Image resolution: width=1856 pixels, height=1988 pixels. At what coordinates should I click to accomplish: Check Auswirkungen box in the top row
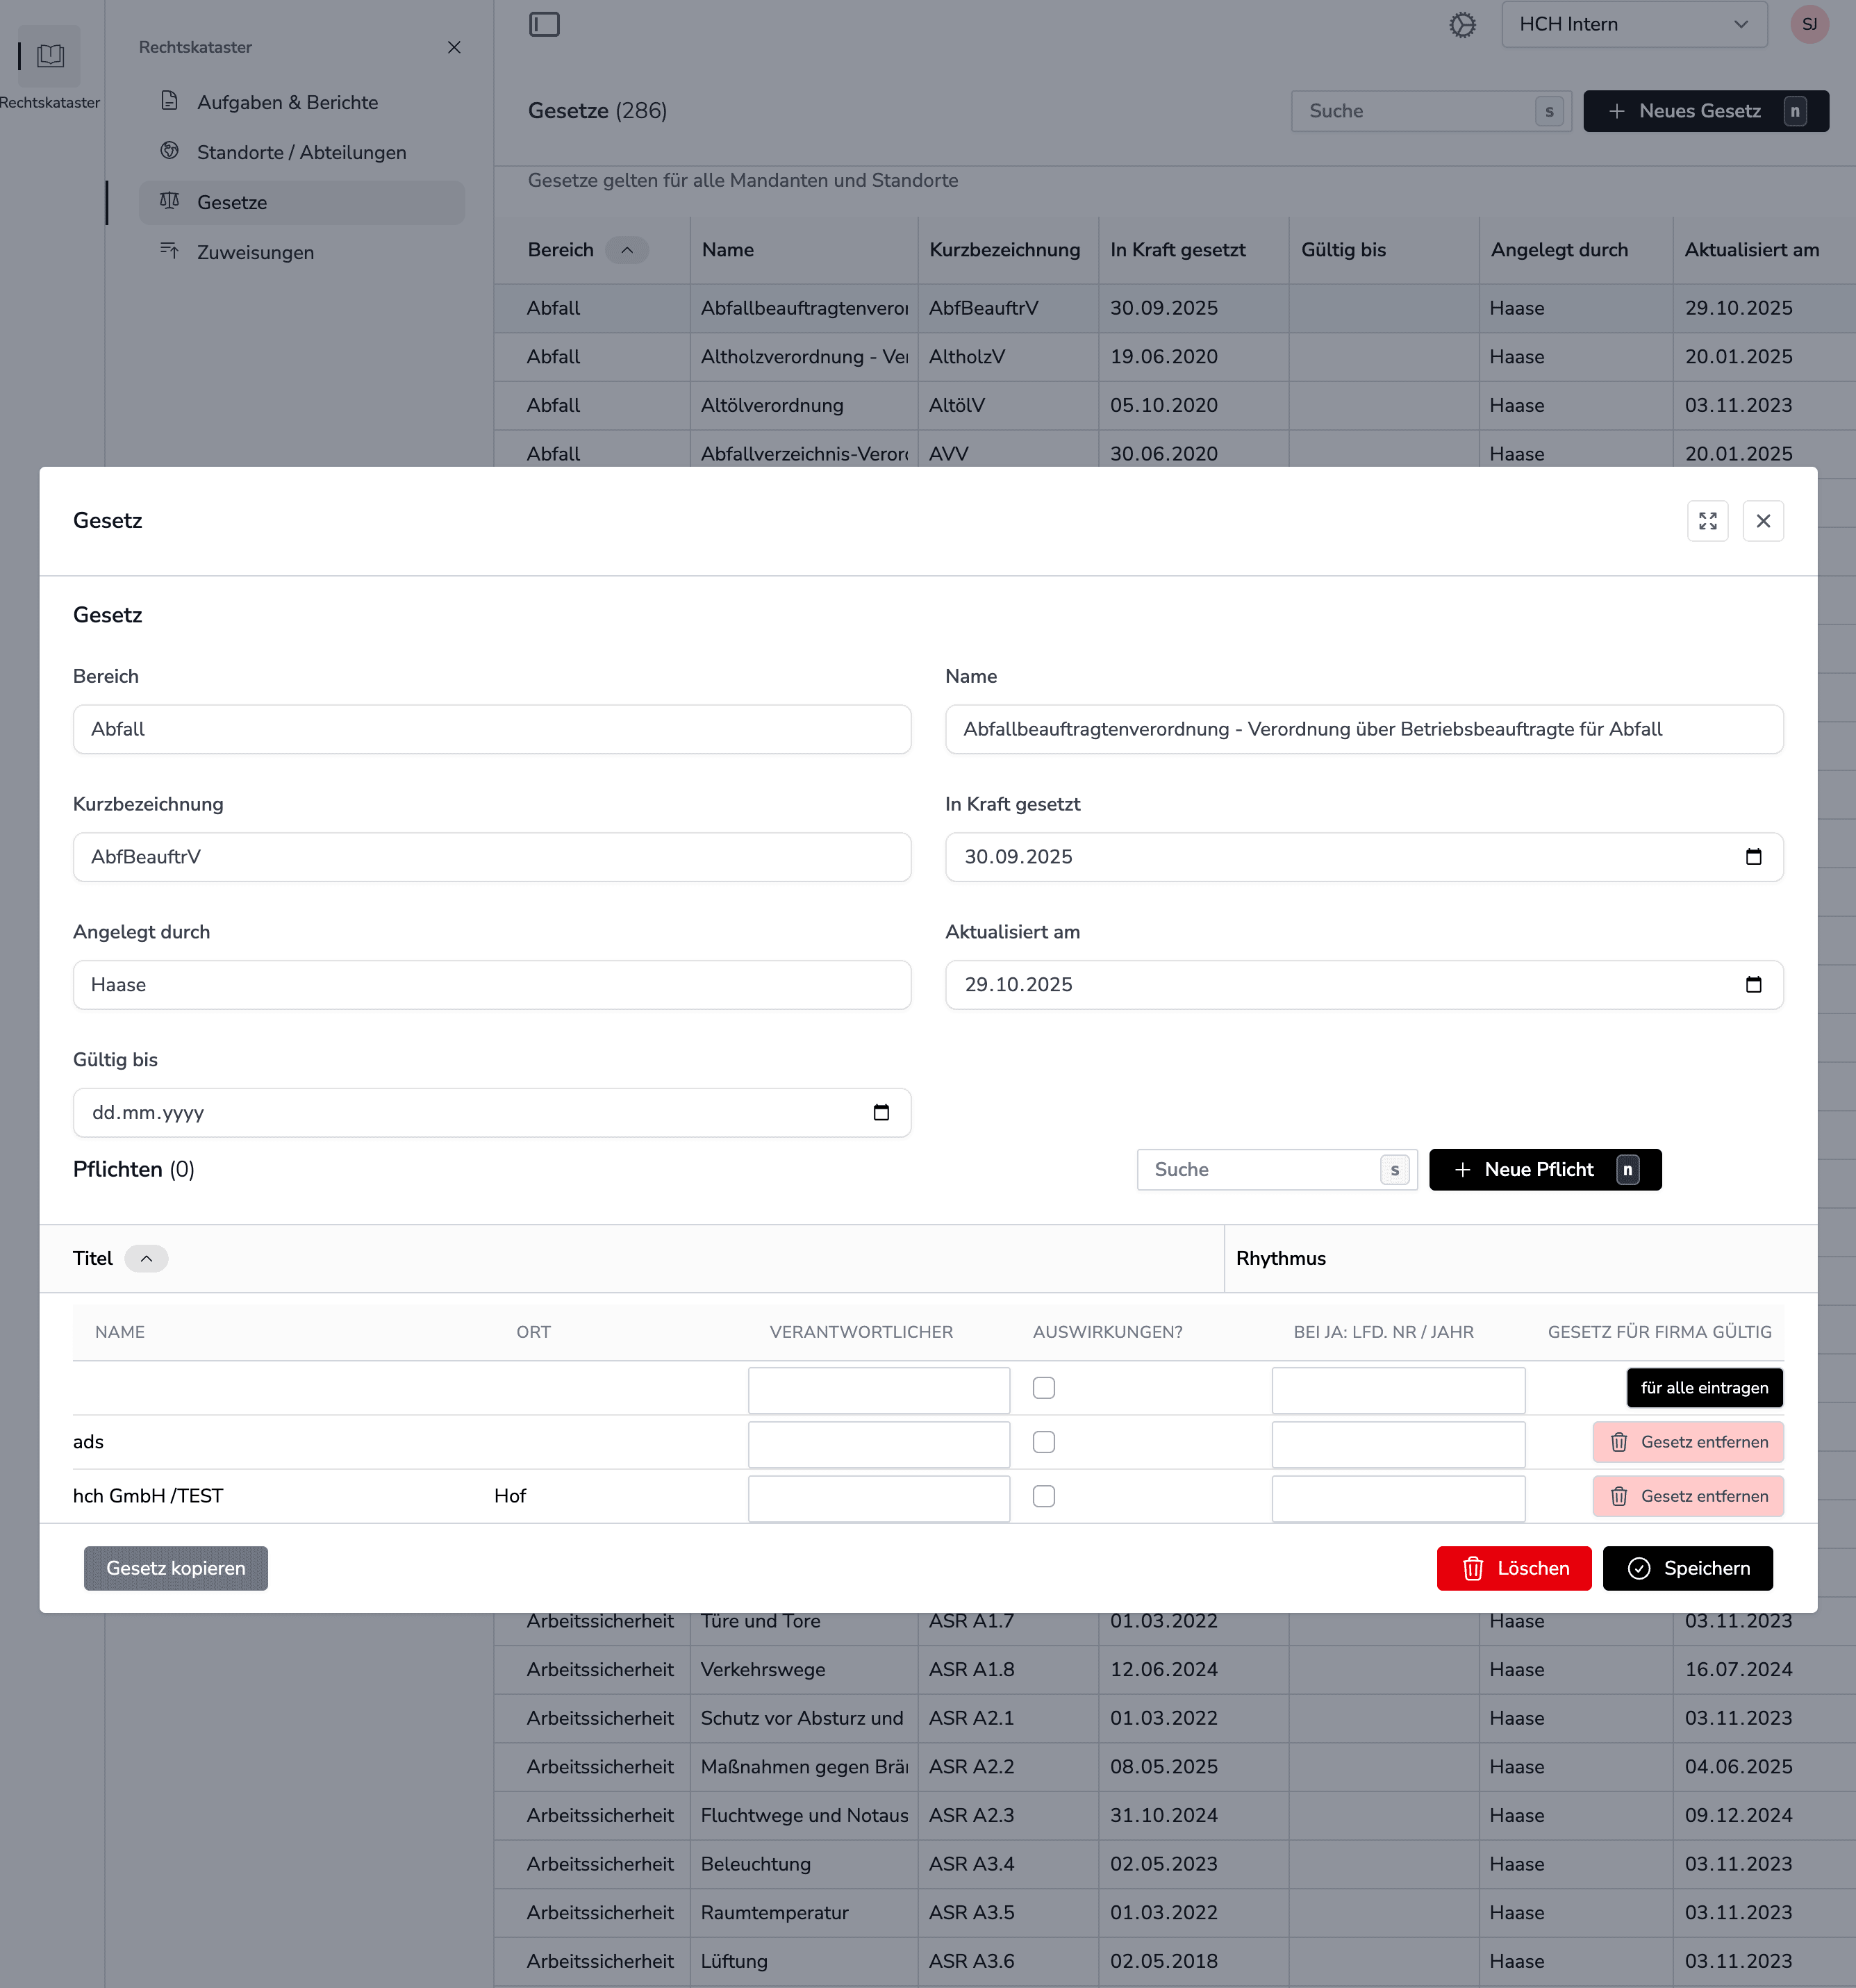(x=1044, y=1388)
